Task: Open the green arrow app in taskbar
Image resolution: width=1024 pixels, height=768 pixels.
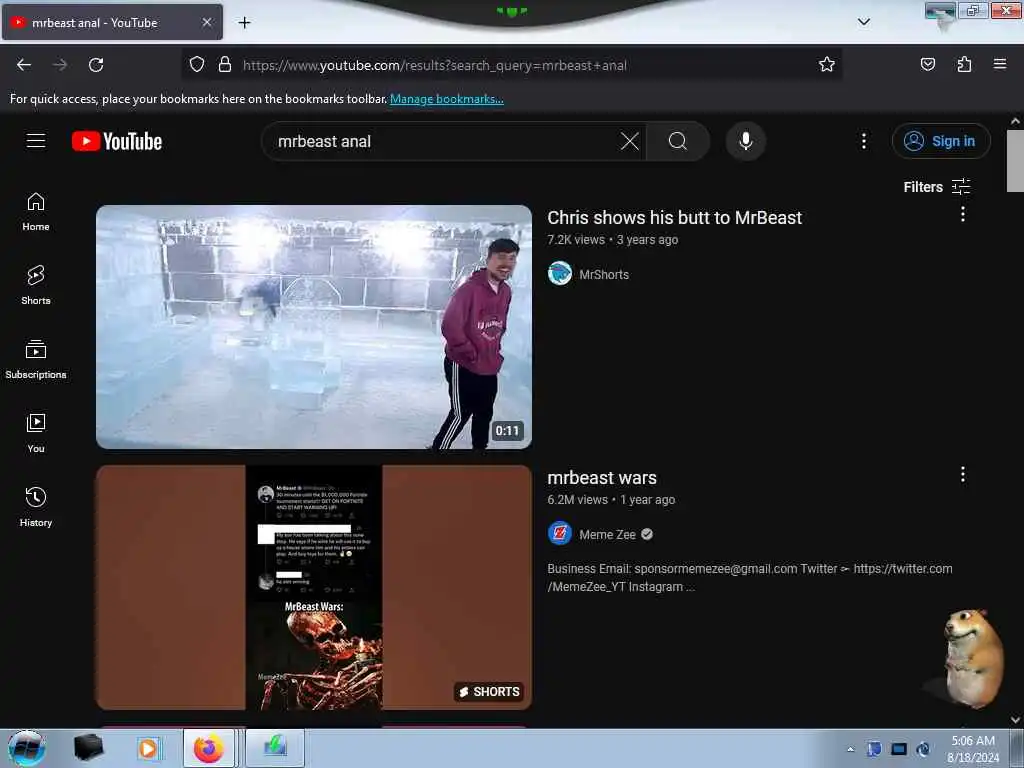Action: click(x=275, y=748)
